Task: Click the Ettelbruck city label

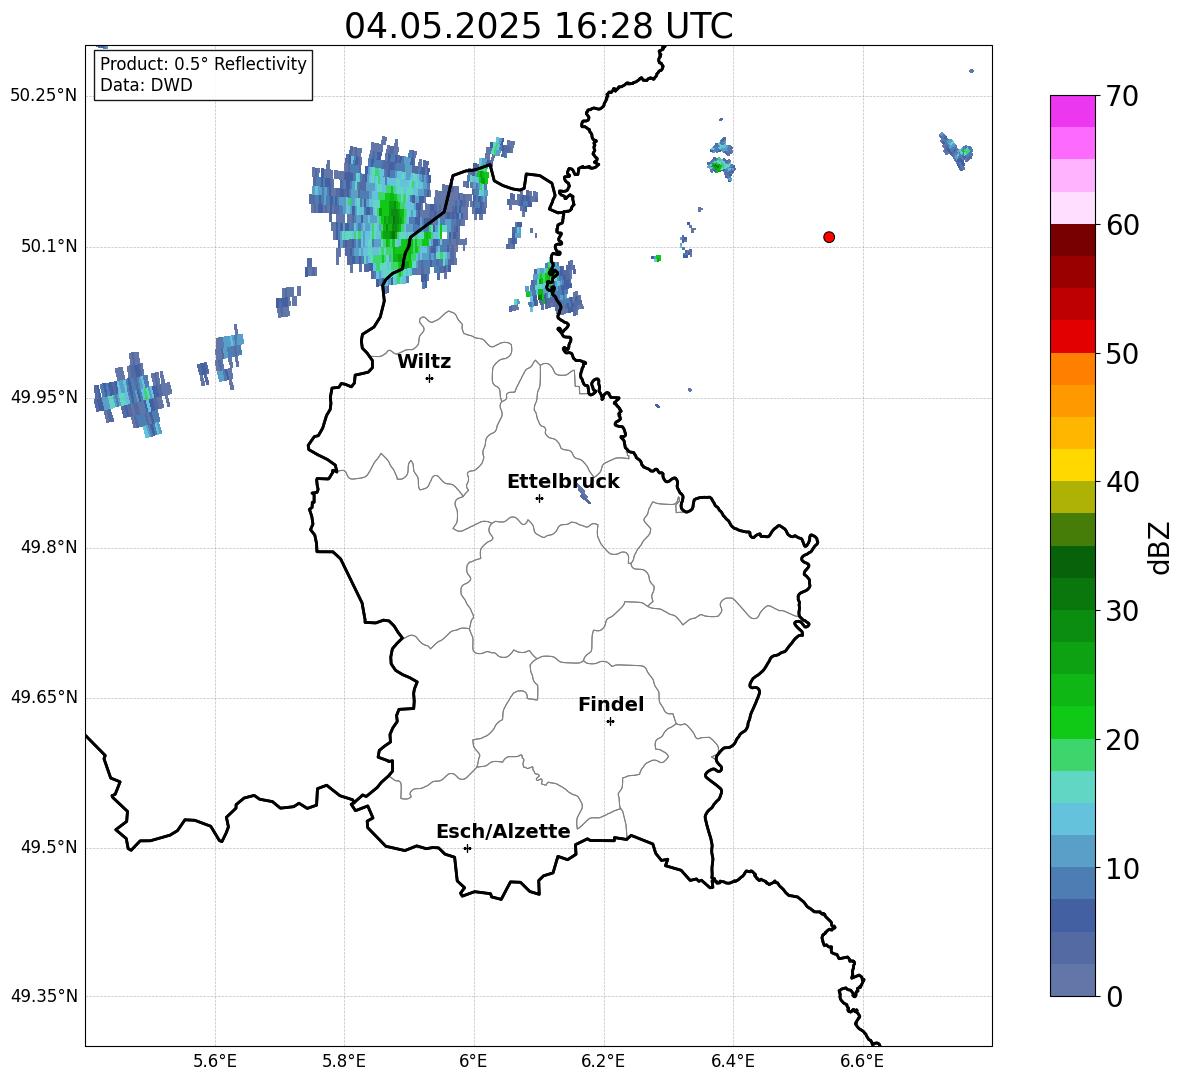Action: click(x=563, y=482)
